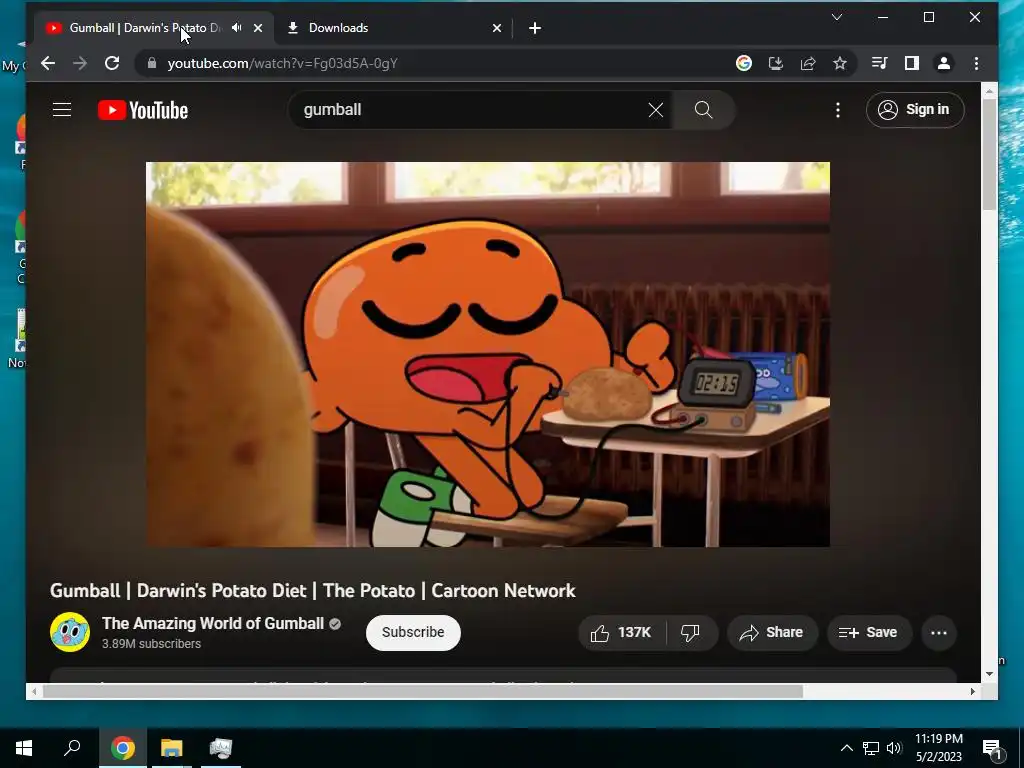Open Windows taskbar search
This screenshot has height=768, width=1024.
(72, 748)
